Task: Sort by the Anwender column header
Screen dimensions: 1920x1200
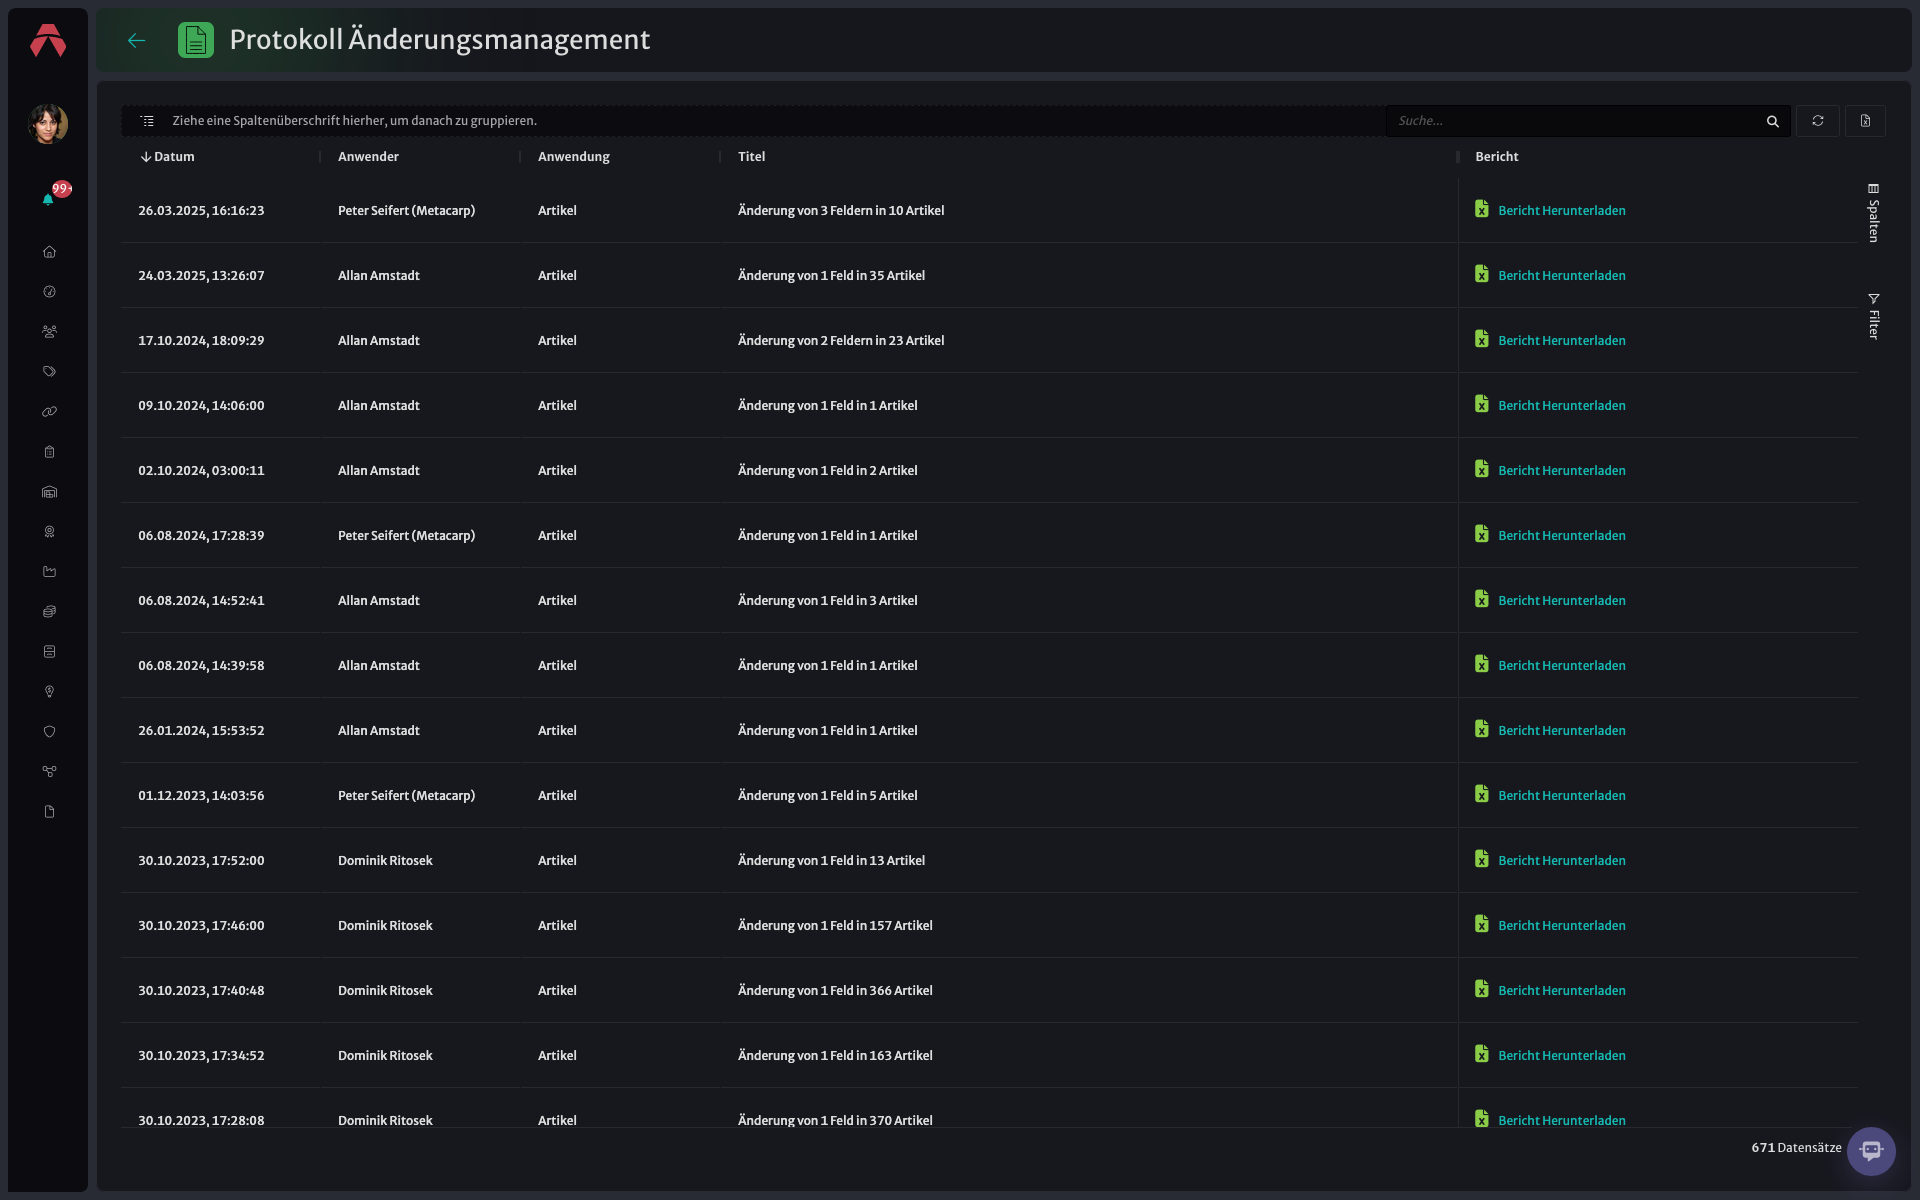Action: coord(368,157)
